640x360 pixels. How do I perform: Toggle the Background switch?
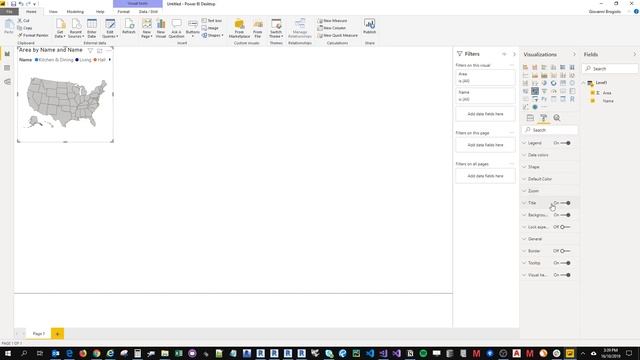click(565, 215)
